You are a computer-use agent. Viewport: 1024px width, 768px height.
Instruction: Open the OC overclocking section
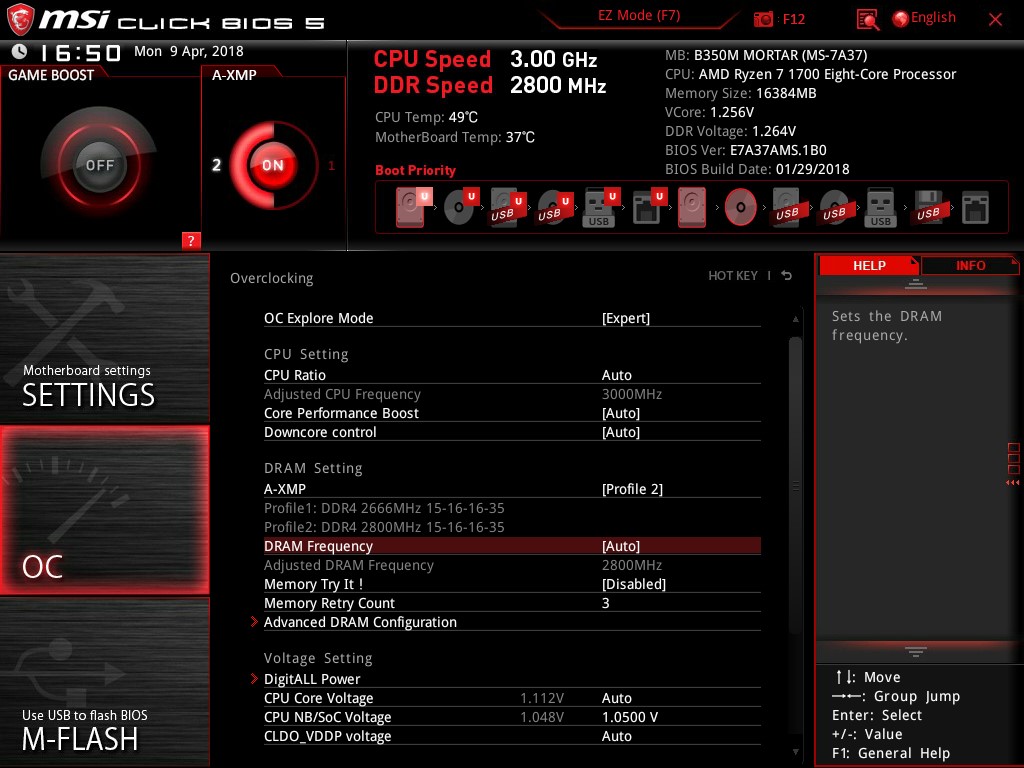click(x=104, y=510)
